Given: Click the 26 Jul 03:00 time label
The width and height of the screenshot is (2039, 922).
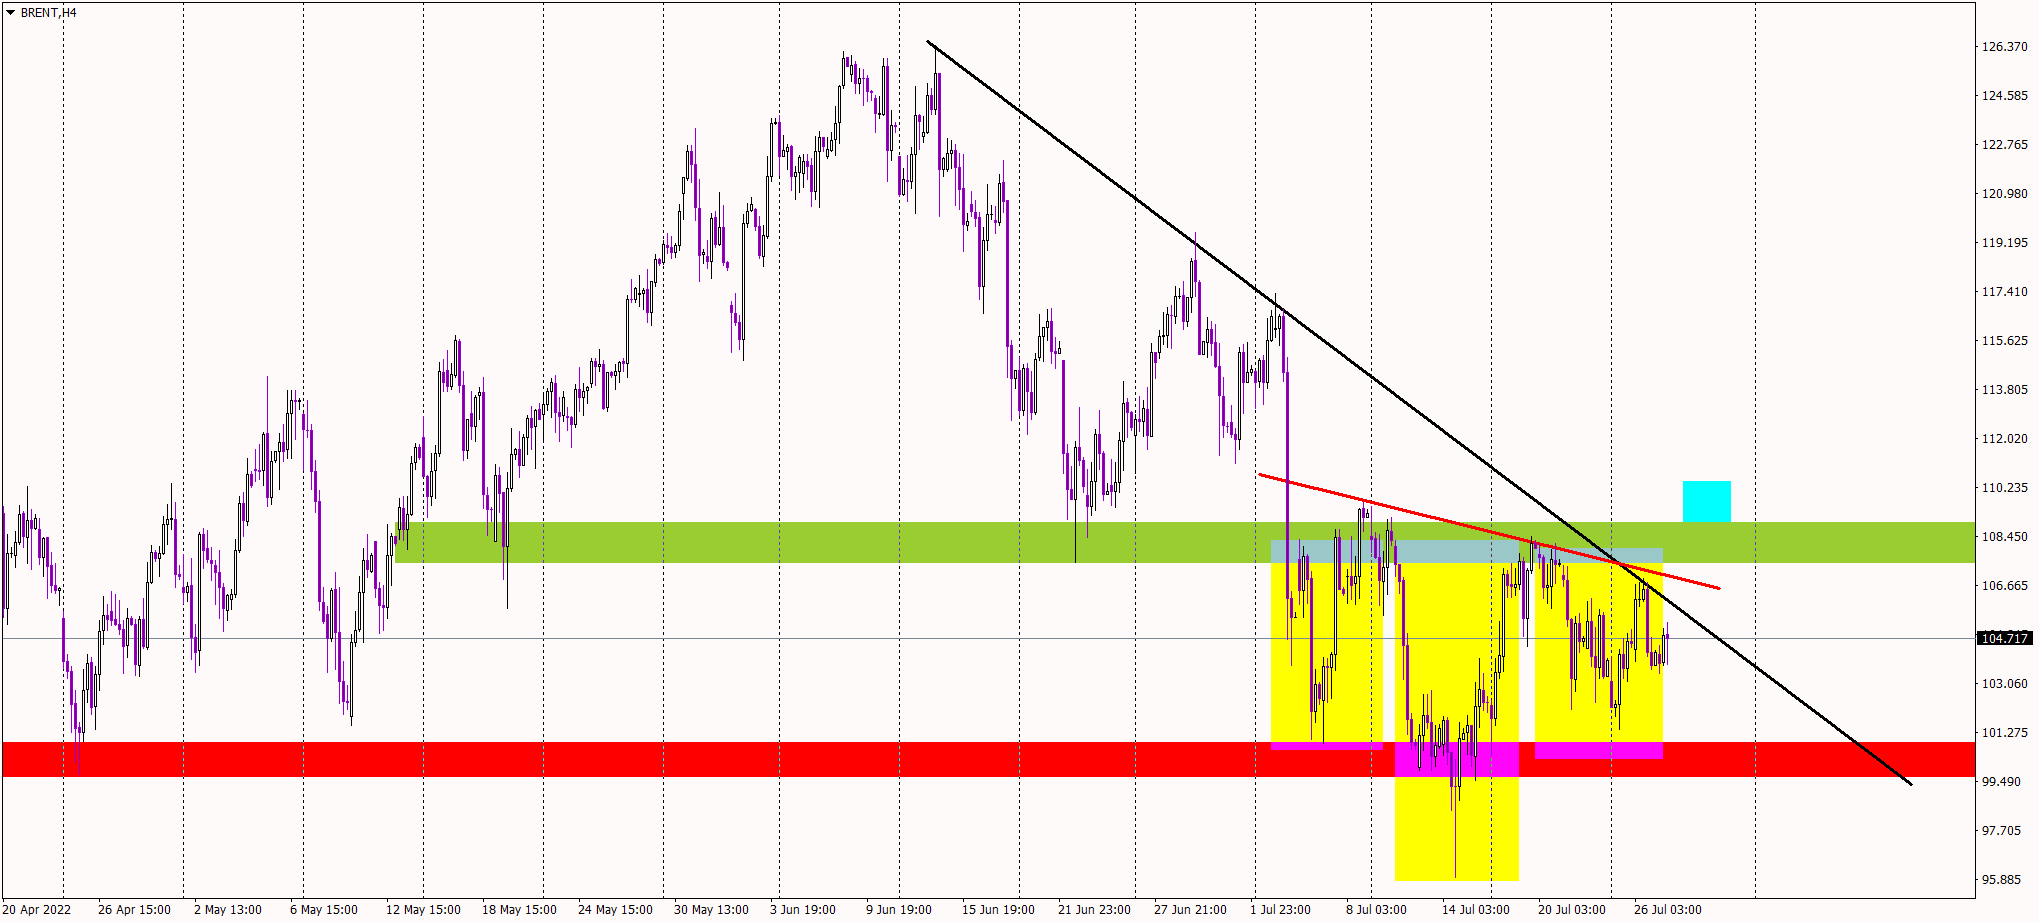Looking at the screenshot, I should (1667, 909).
